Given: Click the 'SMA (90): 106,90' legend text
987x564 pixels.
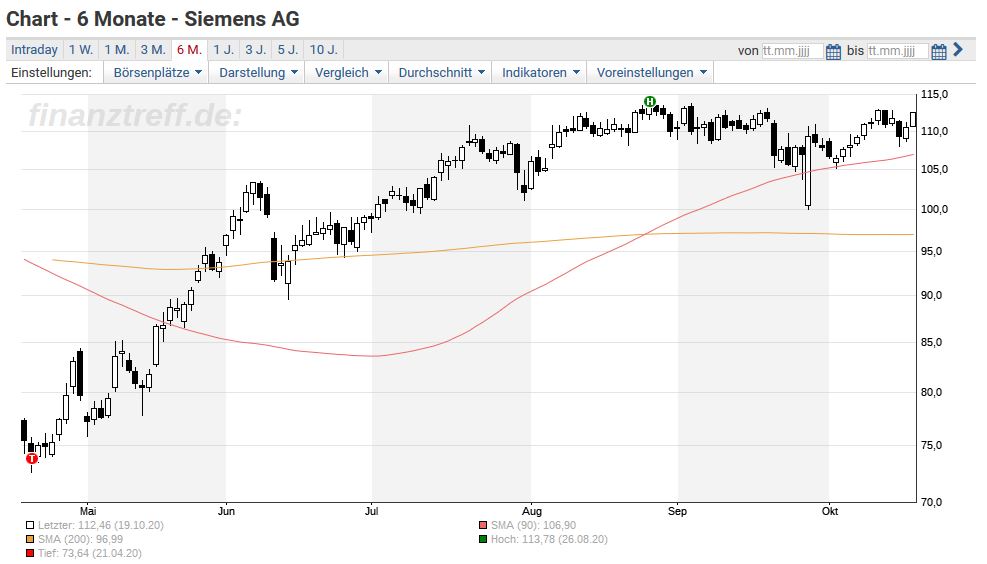Looking at the screenshot, I should (534, 525).
